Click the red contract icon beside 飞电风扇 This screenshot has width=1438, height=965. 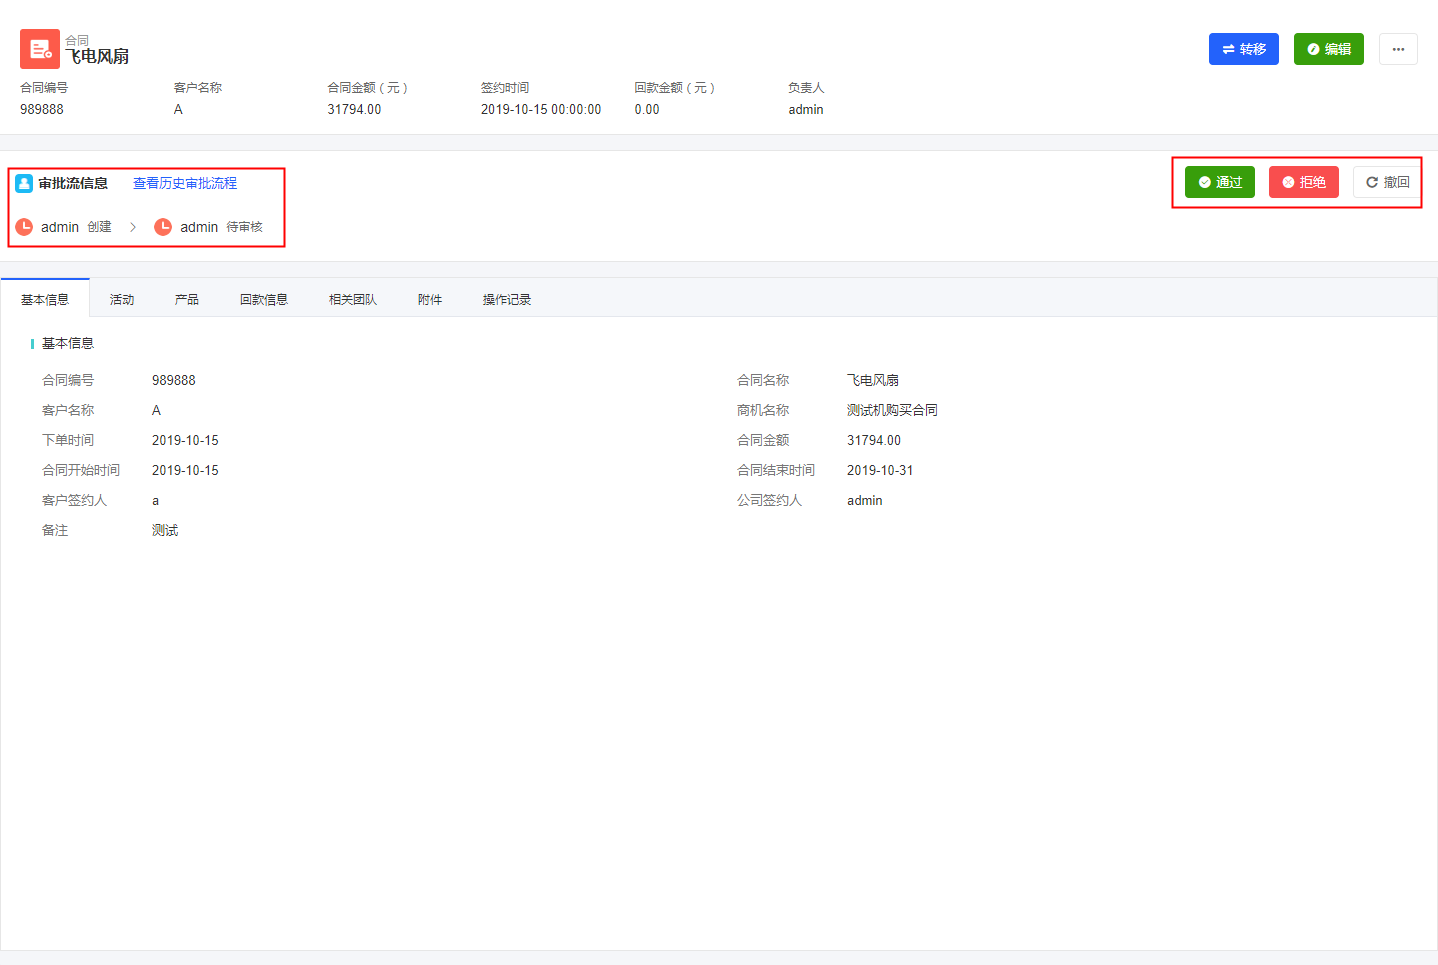point(40,49)
